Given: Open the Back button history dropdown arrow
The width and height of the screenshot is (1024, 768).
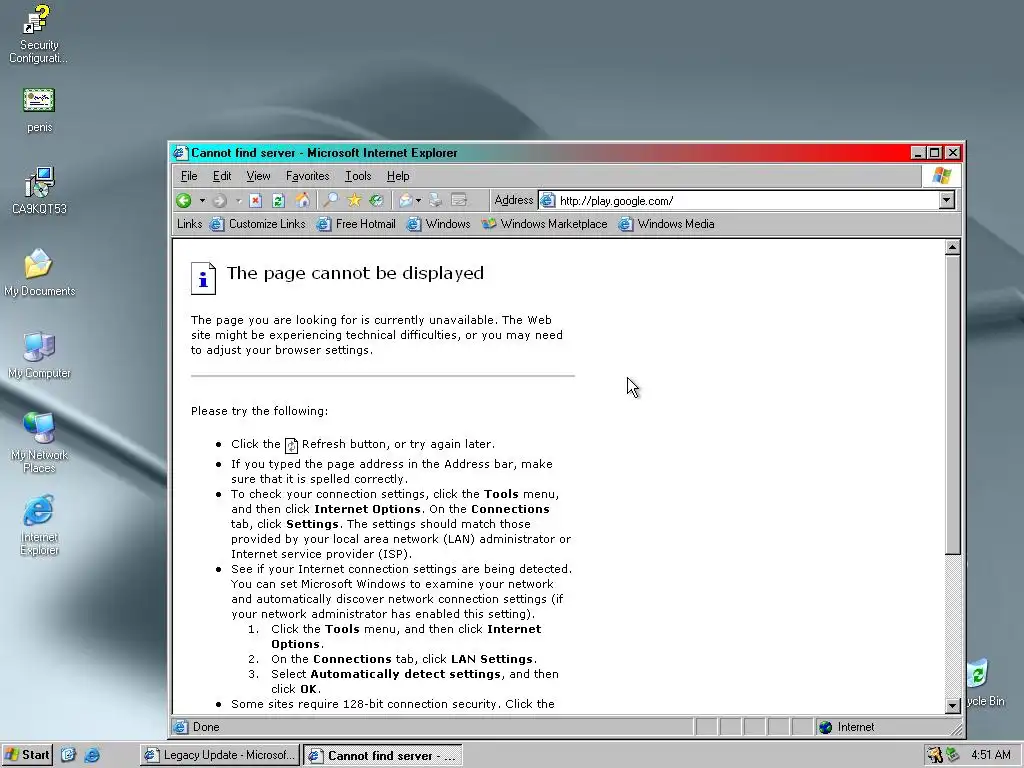Looking at the screenshot, I should point(202,200).
